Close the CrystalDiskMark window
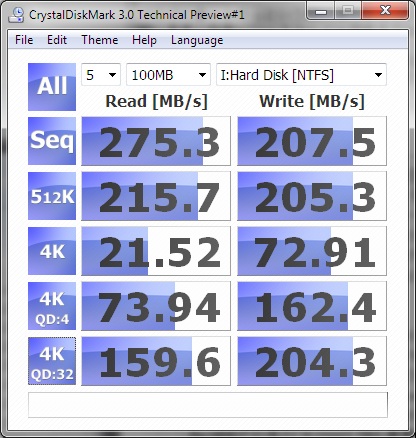Viewport: 416px width, 438px height. point(385,11)
